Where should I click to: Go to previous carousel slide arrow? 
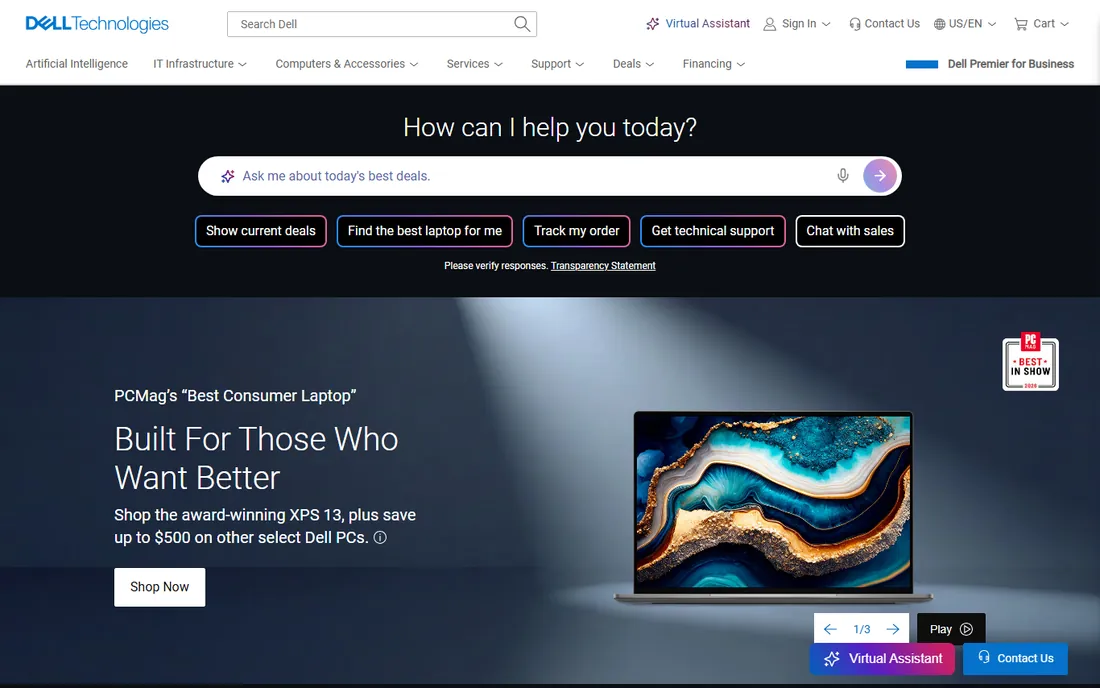(830, 629)
